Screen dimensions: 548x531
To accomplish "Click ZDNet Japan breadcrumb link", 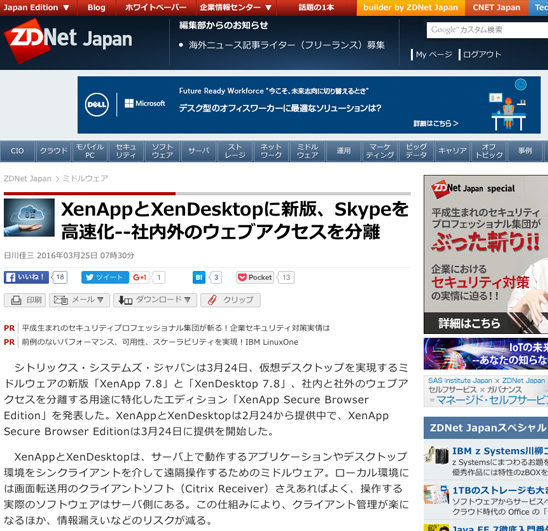I will coord(27,179).
